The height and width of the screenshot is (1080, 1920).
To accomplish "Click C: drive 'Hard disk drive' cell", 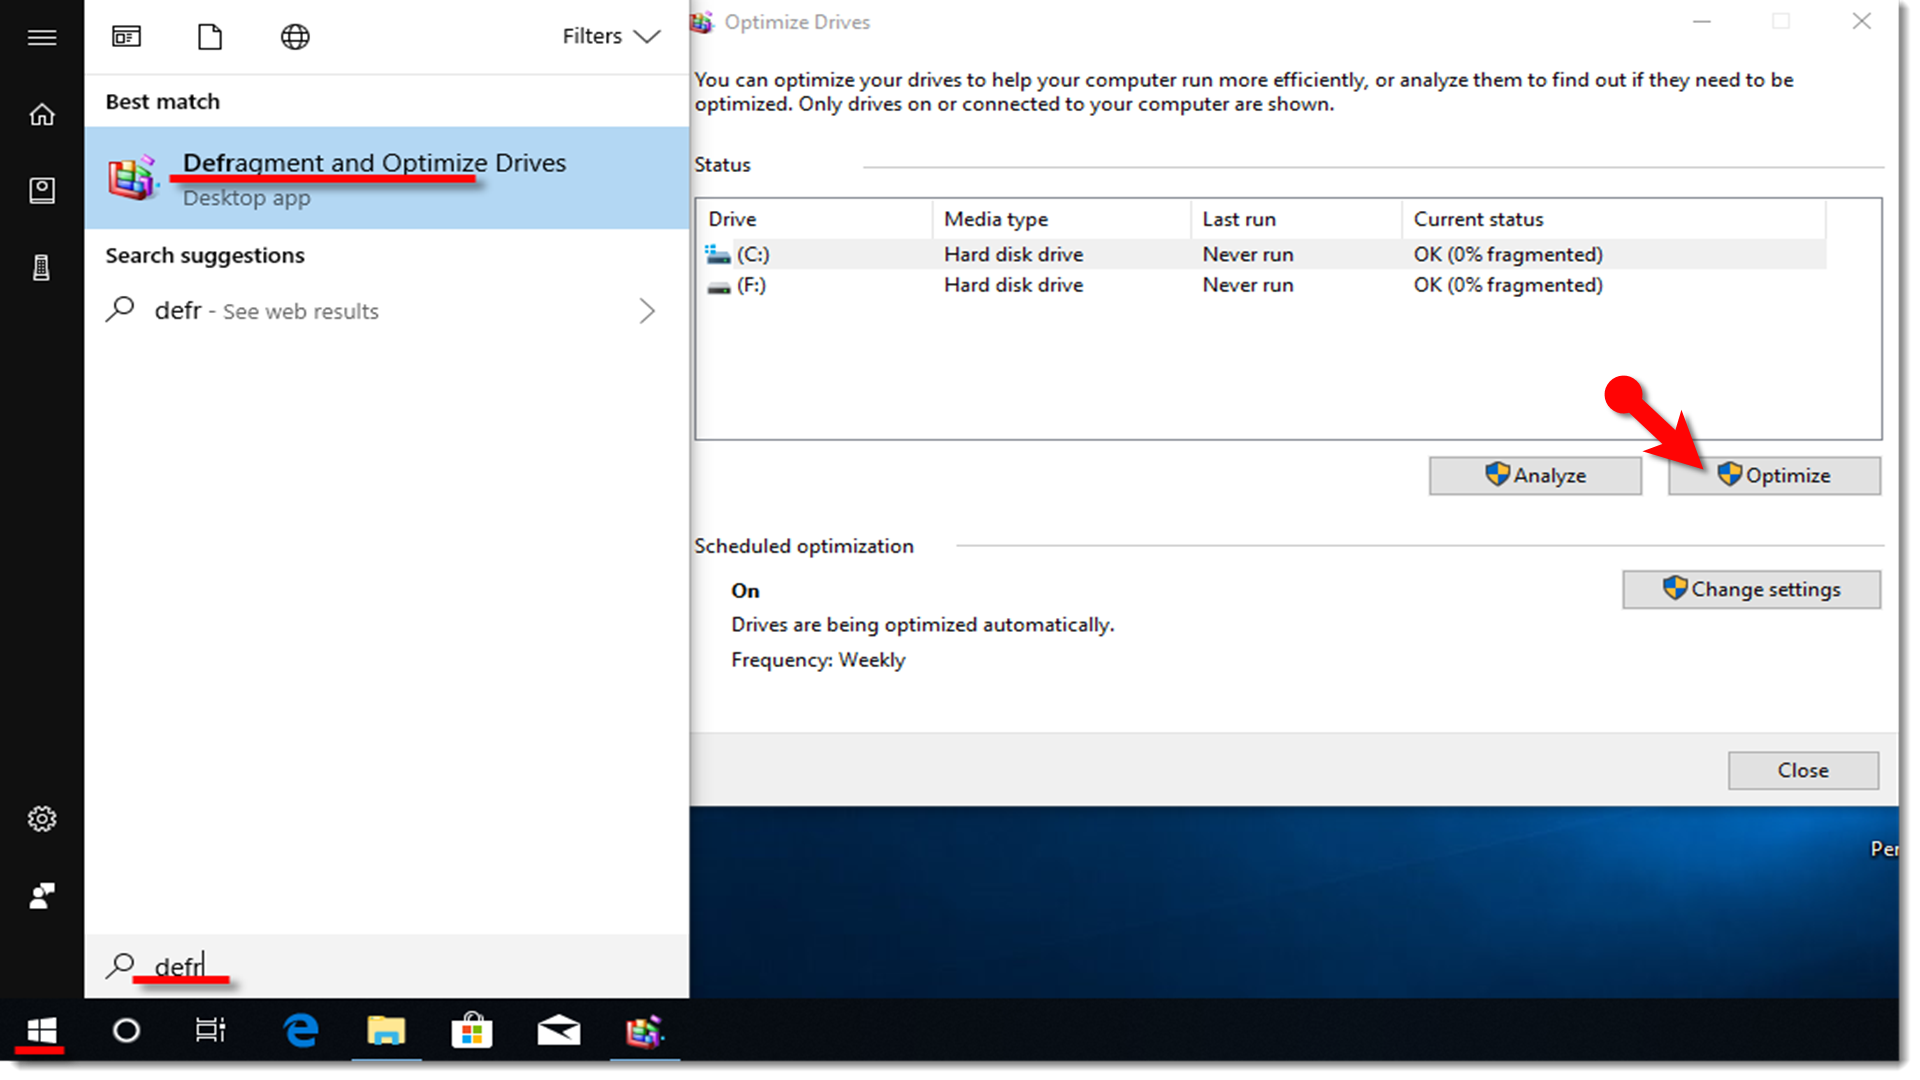I will tap(1014, 254).
